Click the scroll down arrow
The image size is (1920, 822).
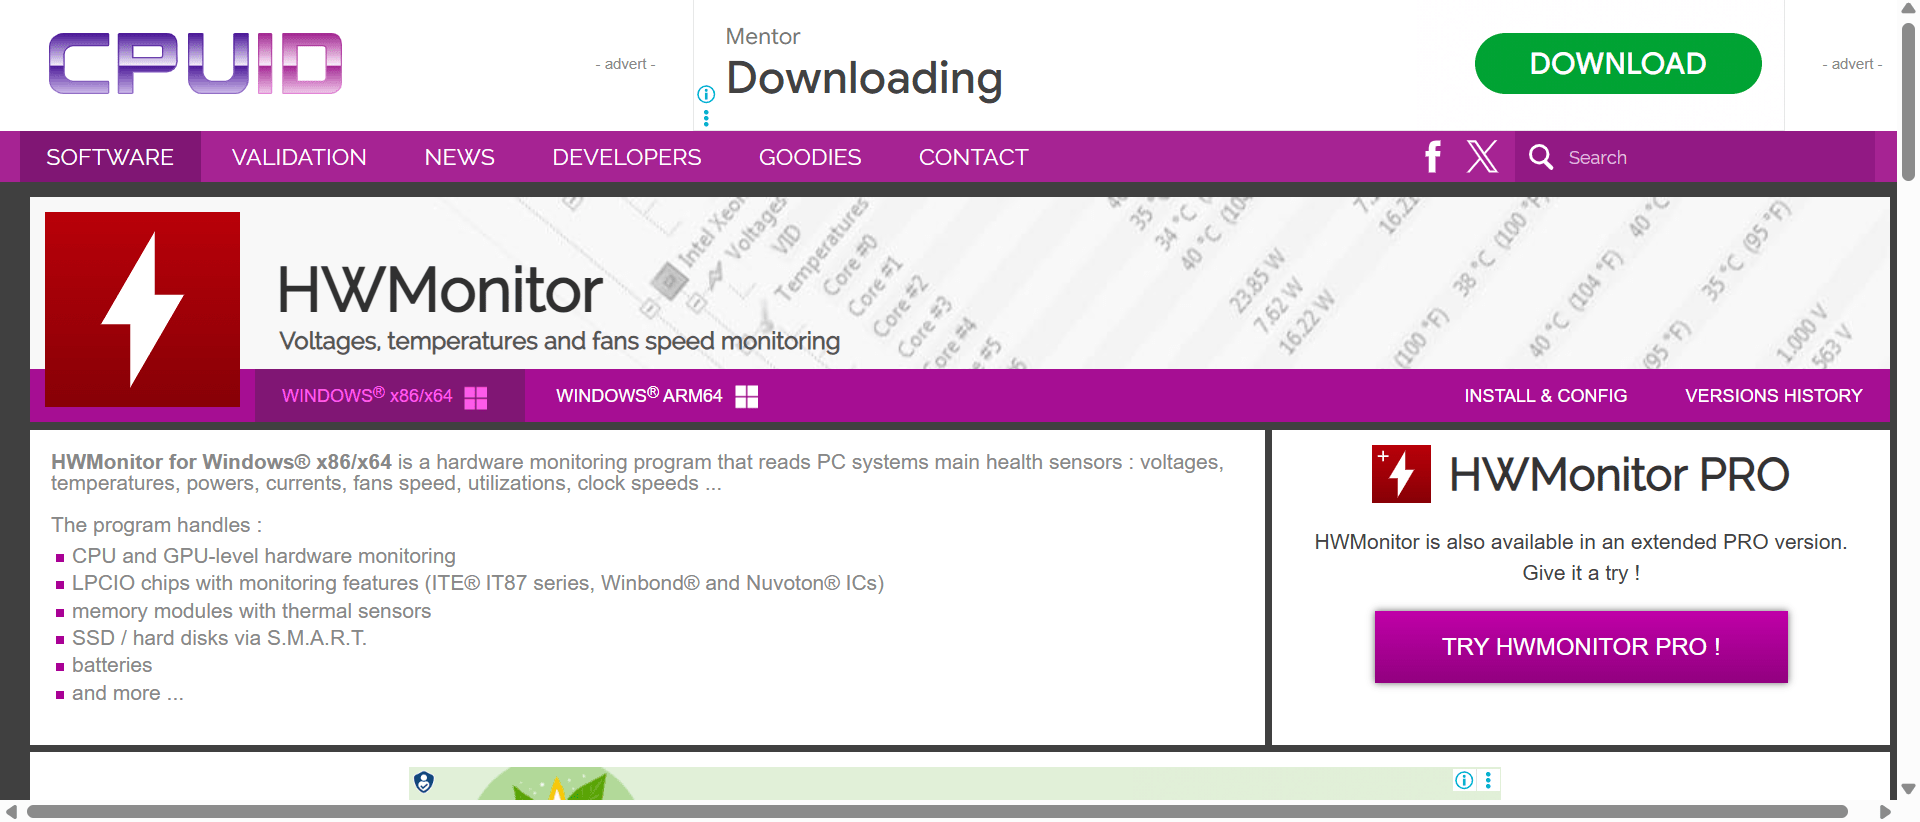point(1909,789)
